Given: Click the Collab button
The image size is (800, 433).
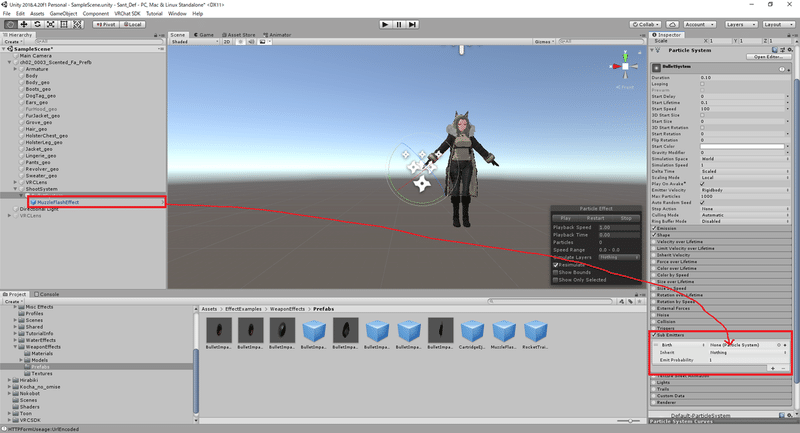Looking at the screenshot, I should 646,24.
